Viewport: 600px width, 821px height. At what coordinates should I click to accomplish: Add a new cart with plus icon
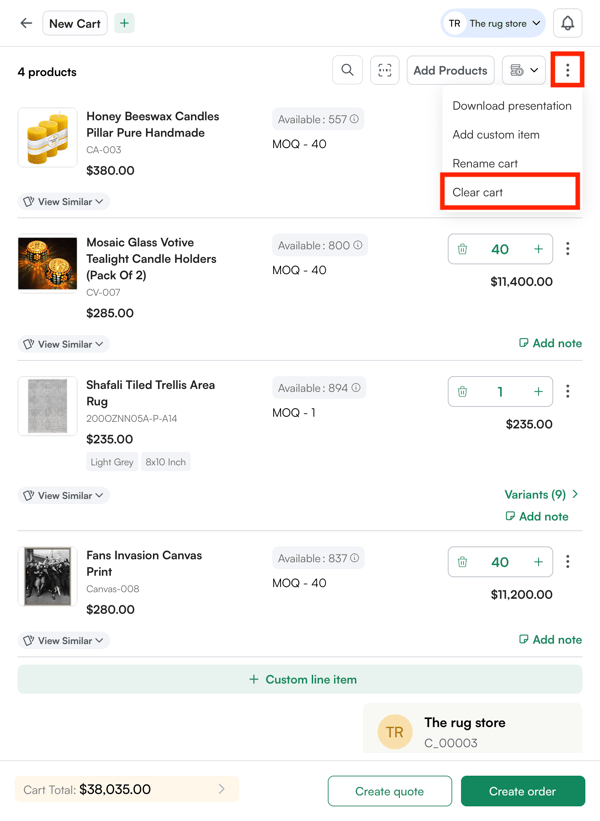click(124, 23)
